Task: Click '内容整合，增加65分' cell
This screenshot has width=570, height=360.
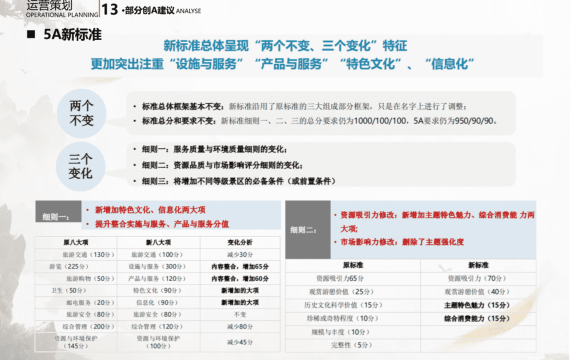Action: (x=240, y=267)
